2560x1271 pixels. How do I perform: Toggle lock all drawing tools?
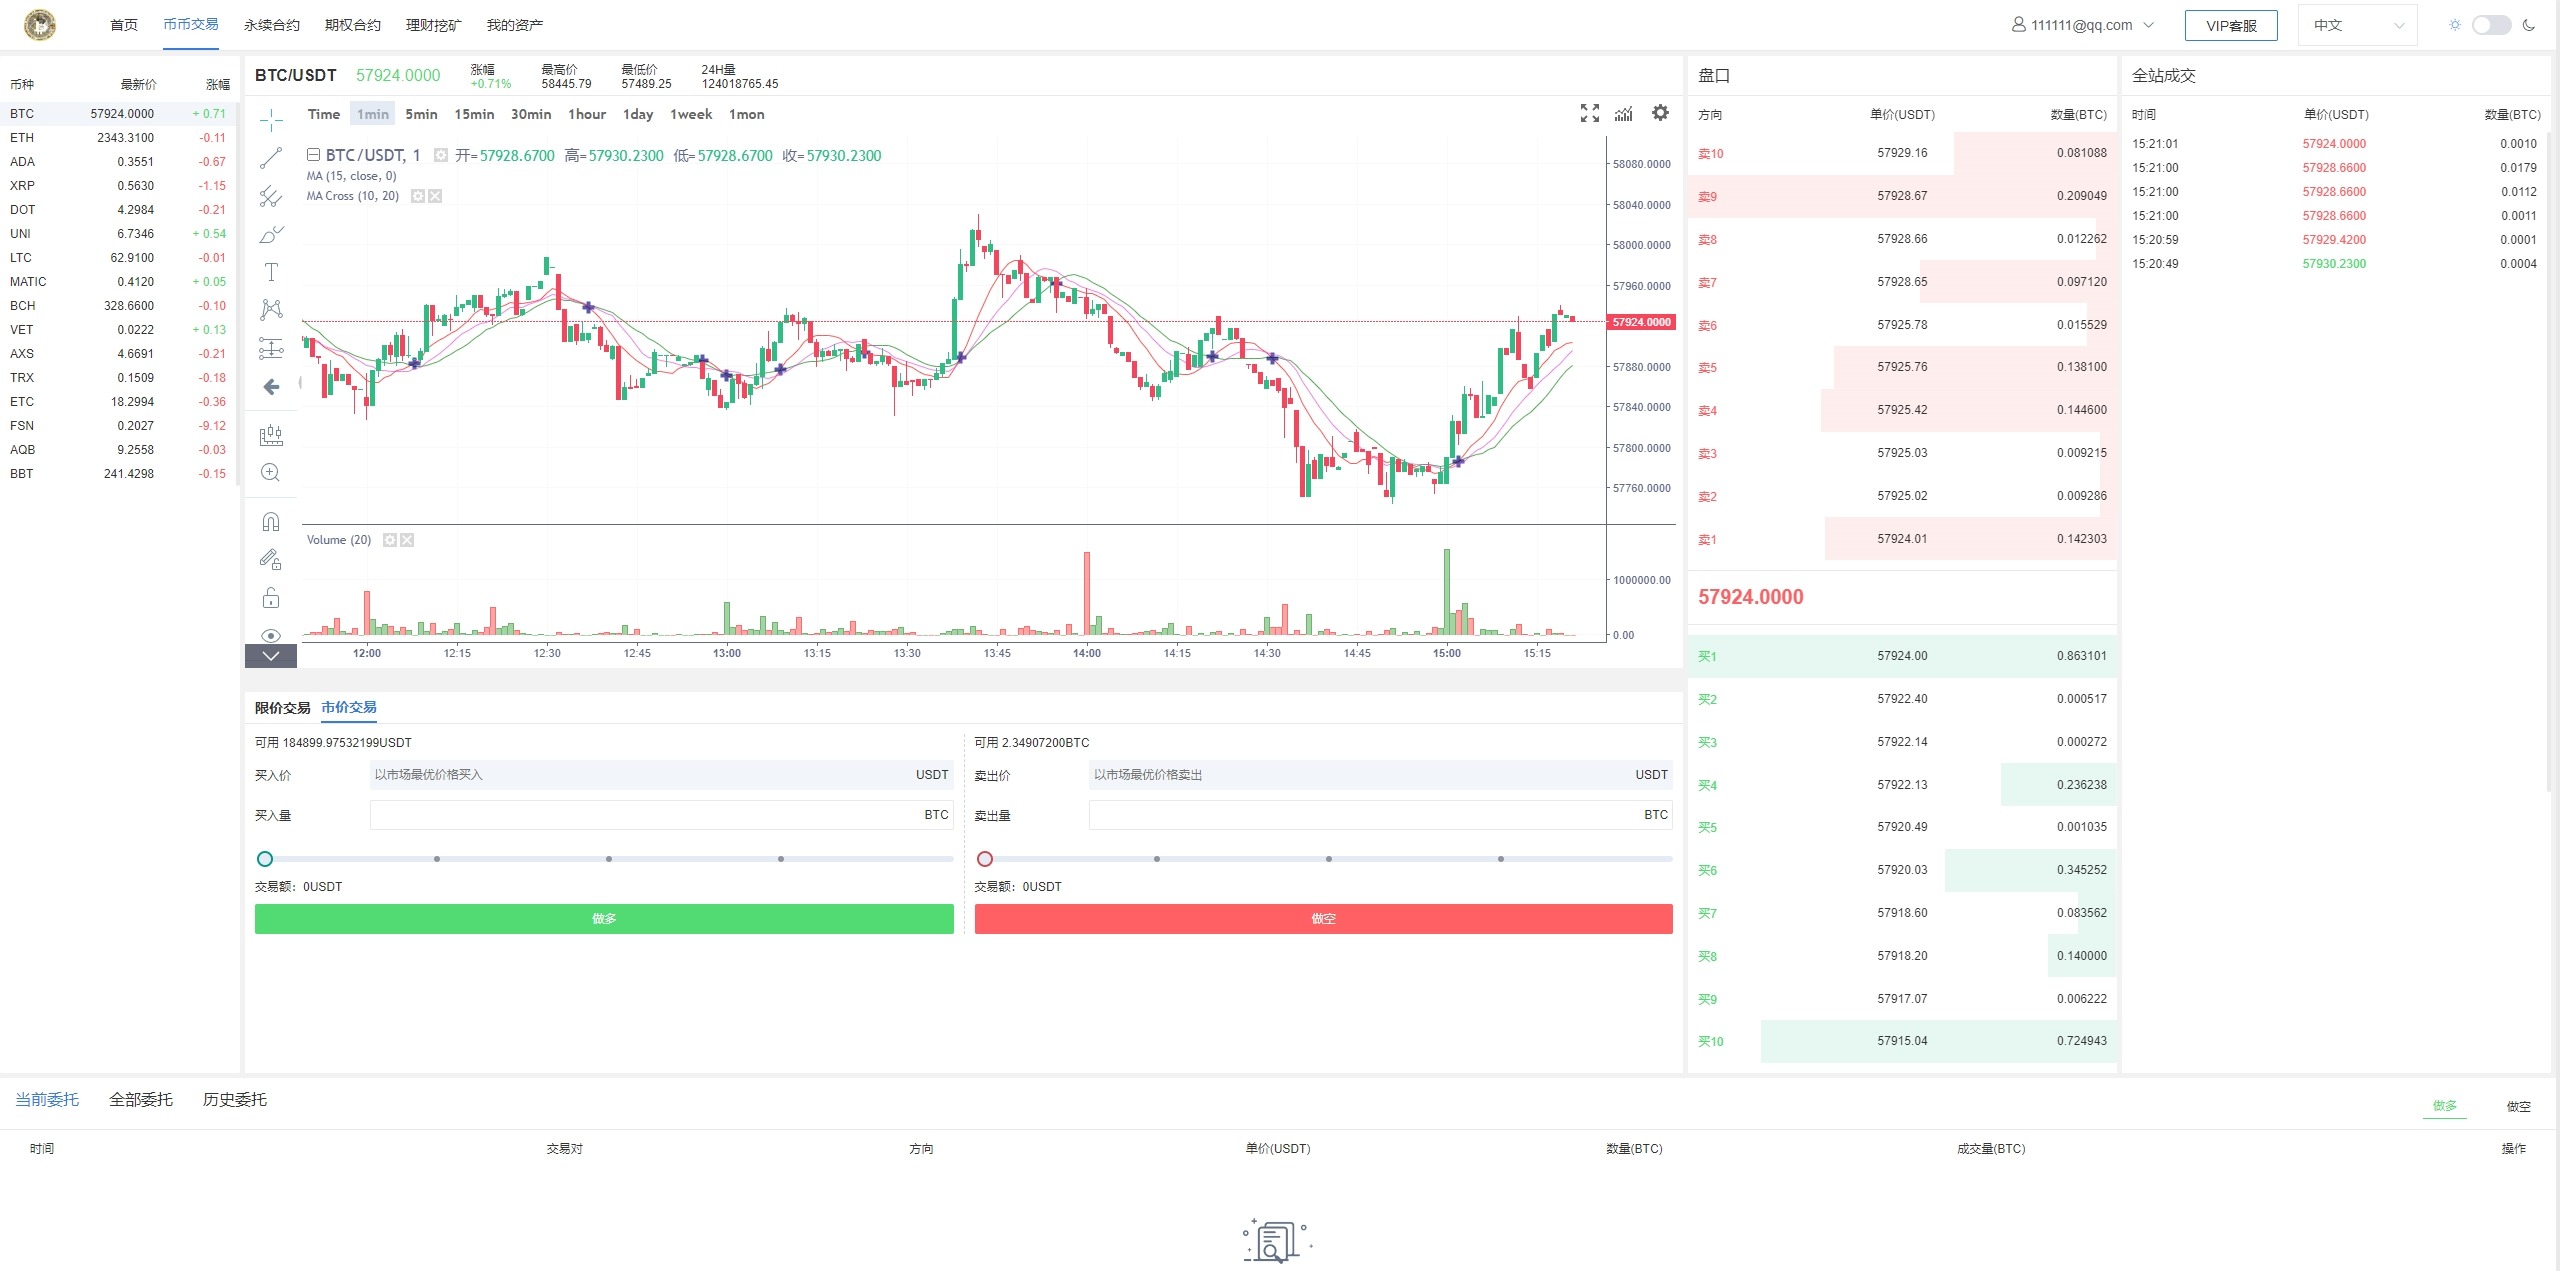[271, 598]
